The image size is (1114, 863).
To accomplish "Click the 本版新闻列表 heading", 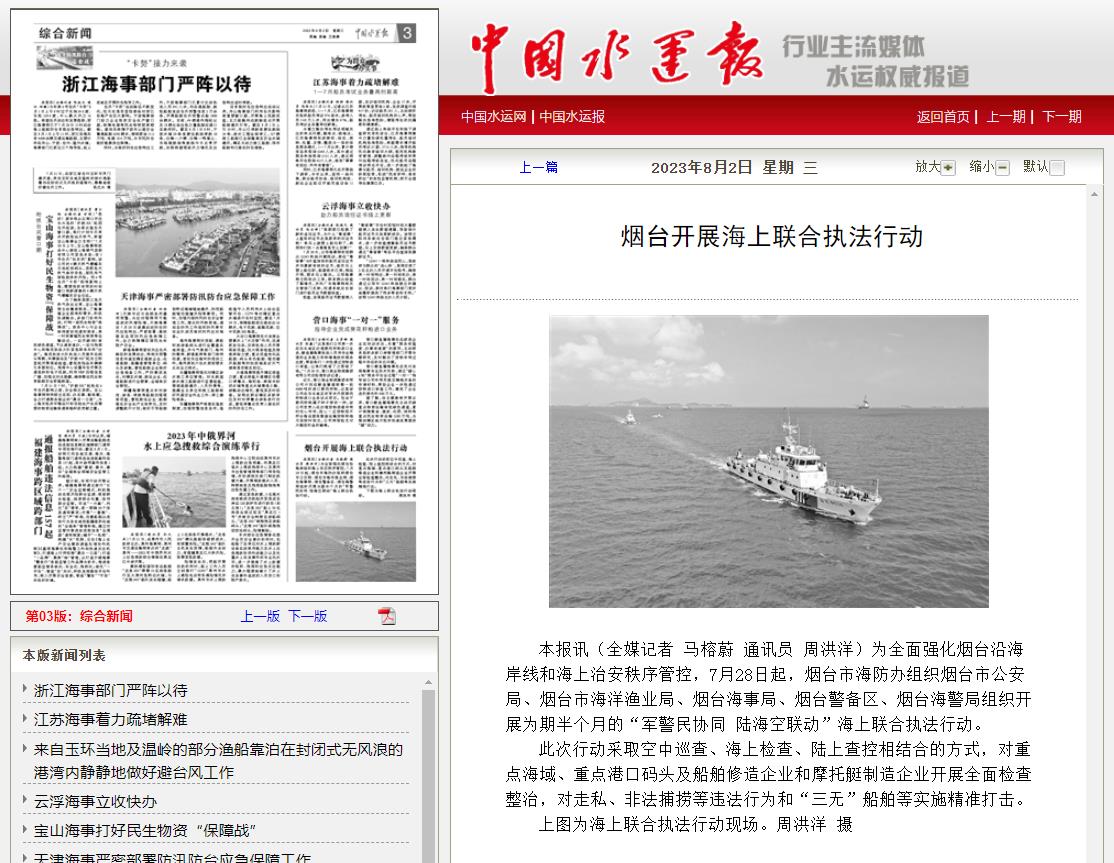I will pyautogui.click(x=64, y=655).
